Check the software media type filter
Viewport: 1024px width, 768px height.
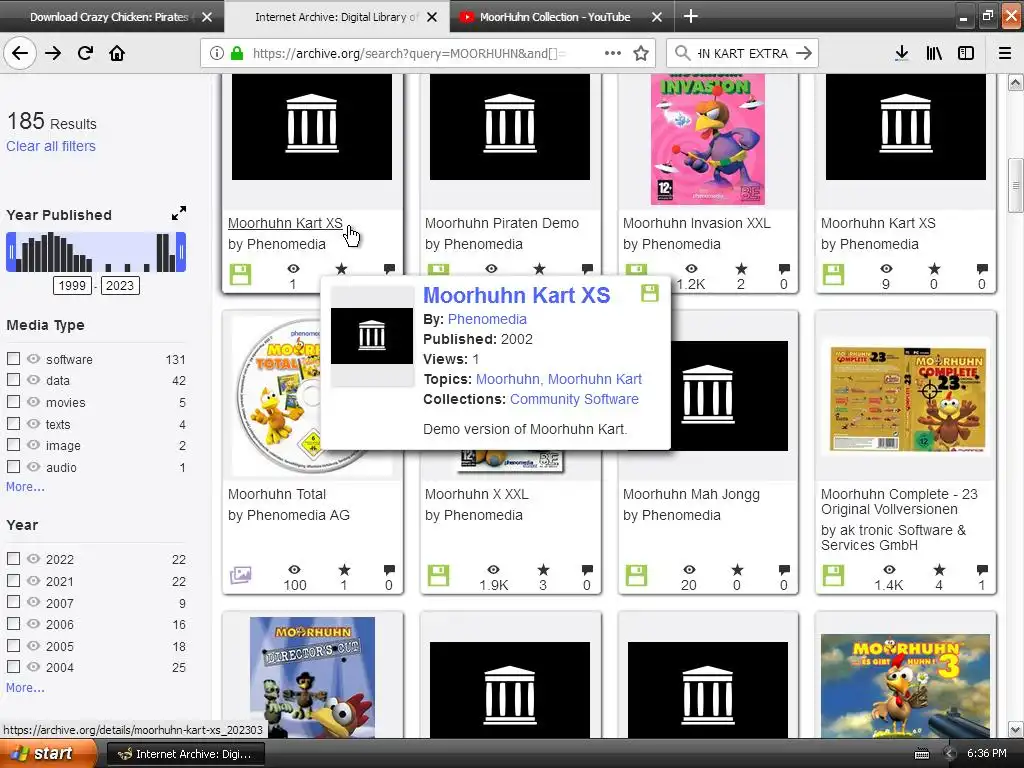[x=13, y=359]
